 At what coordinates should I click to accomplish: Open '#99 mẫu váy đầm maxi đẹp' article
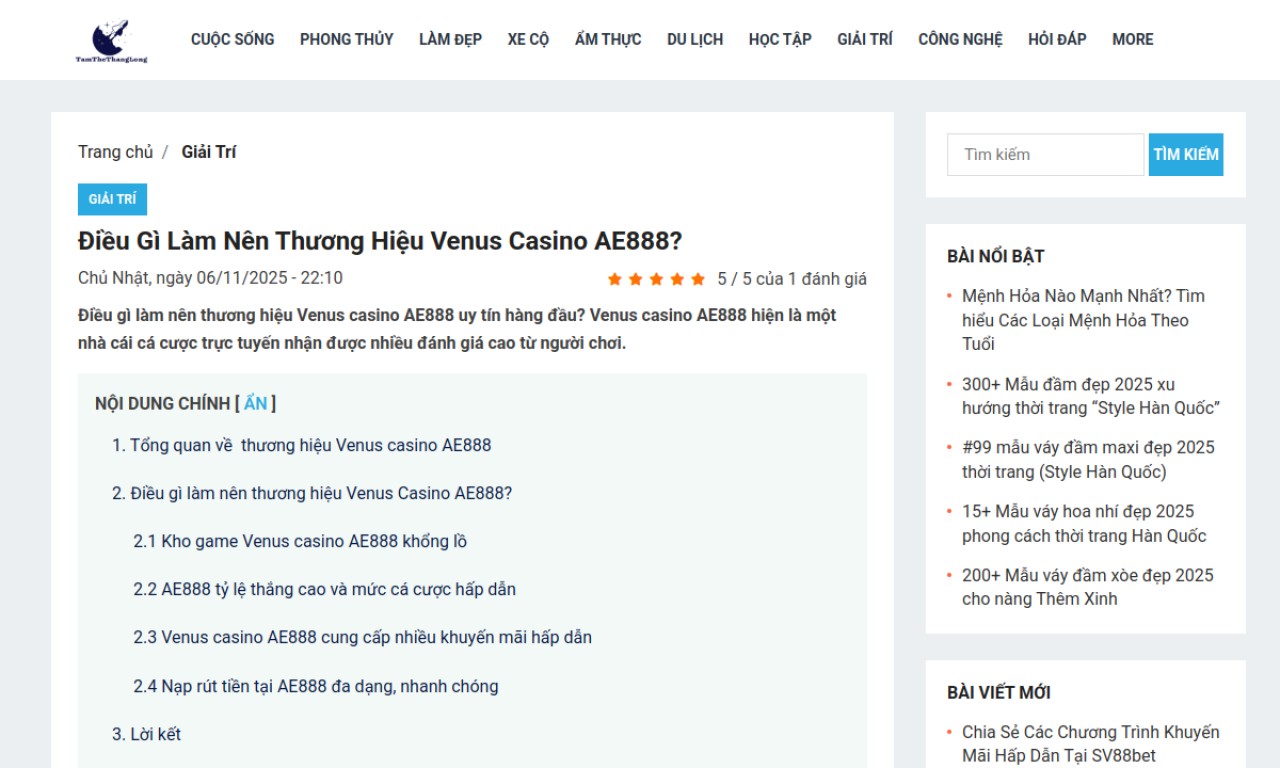click(1088, 460)
